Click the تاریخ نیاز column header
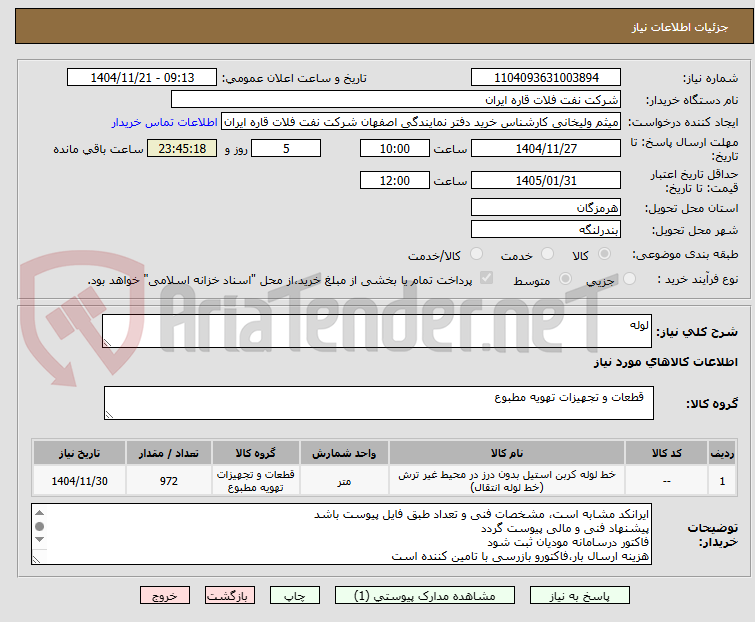The width and height of the screenshot is (755, 622). coord(79,453)
